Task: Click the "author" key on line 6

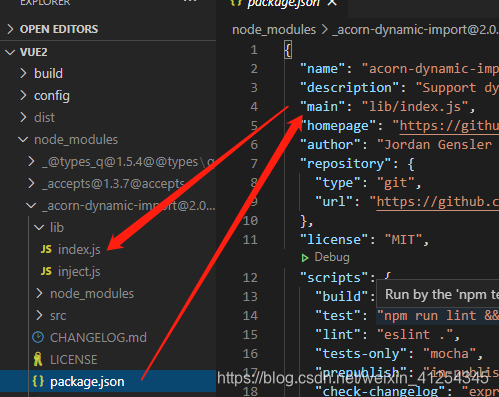Action: click(330, 145)
